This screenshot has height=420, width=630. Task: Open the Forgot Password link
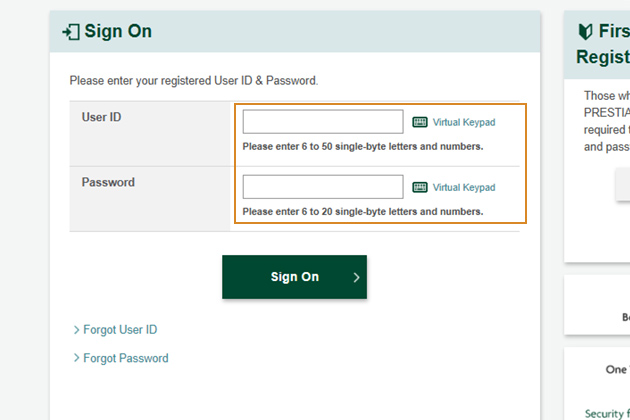(x=126, y=358)
